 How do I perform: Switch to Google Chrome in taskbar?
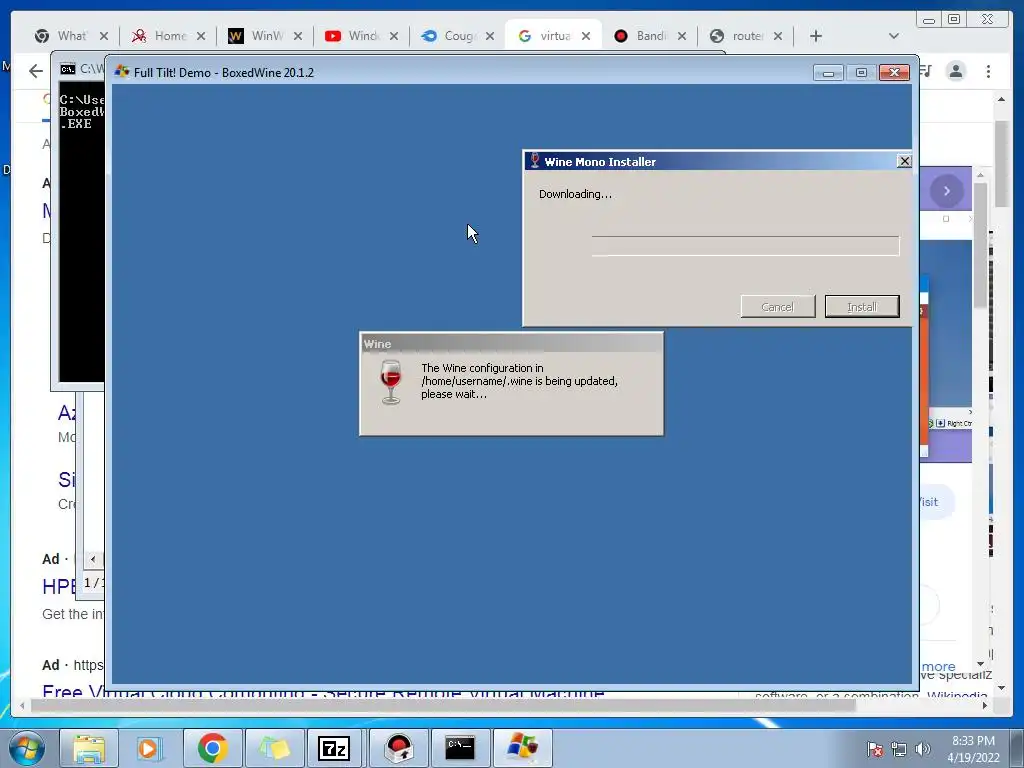212,748
